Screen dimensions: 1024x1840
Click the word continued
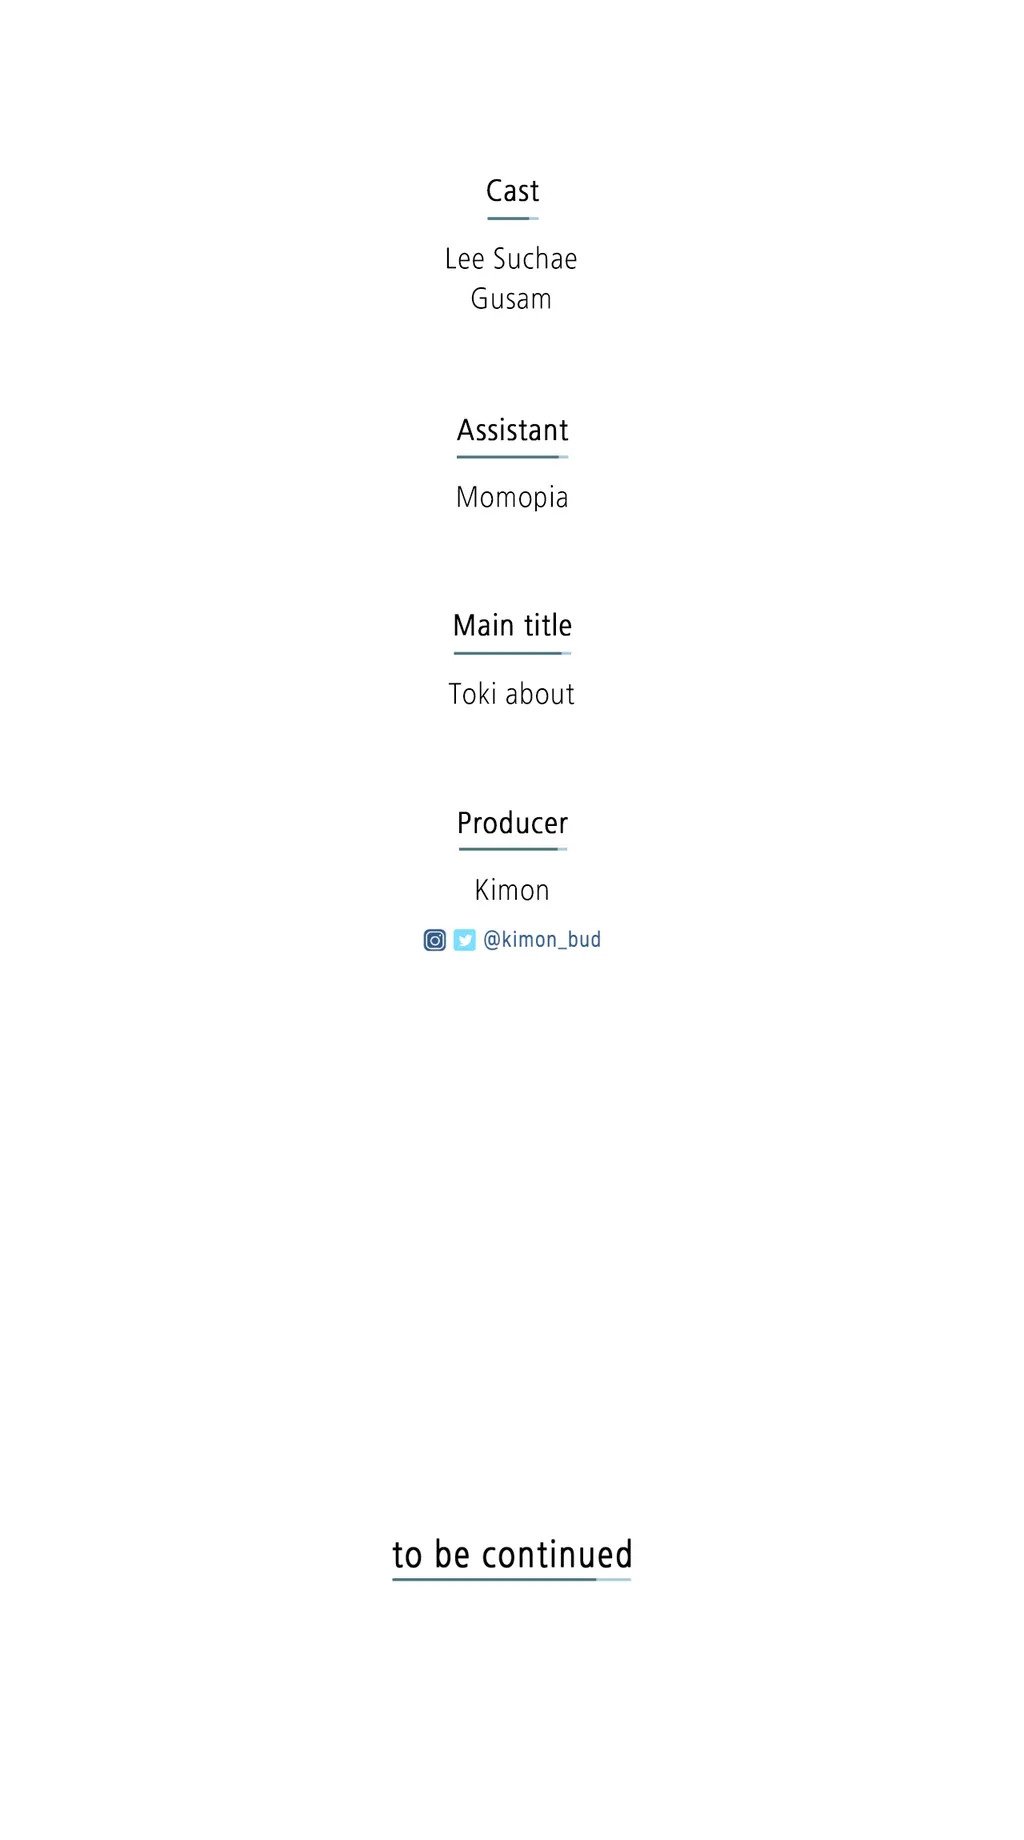click(557, 1555)
